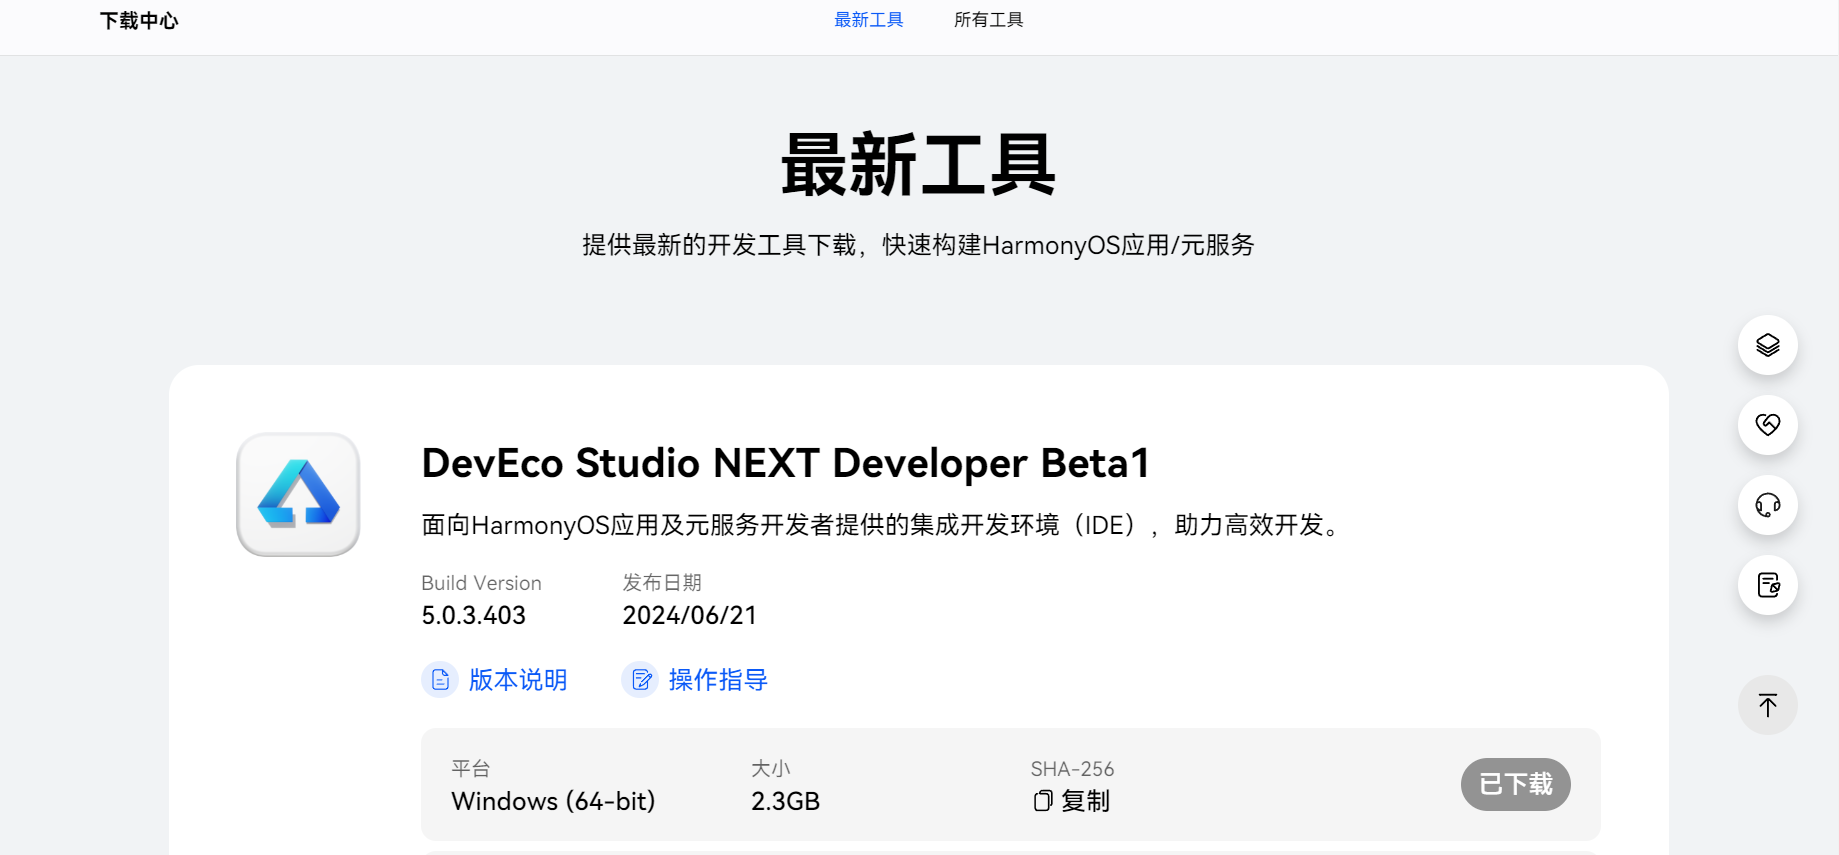Open the heart handshake floating icon
1839x855 pixels.
(1767, 425)
